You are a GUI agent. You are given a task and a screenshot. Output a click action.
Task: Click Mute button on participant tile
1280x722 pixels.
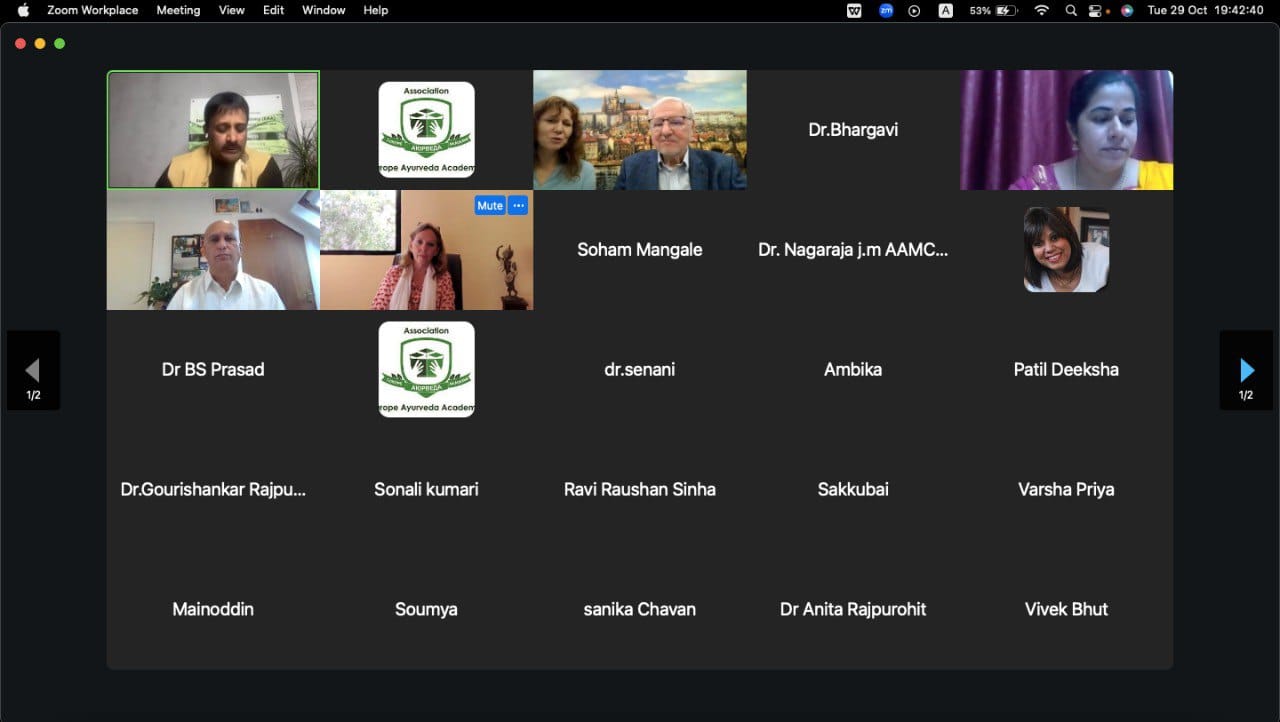pos(489,205)
